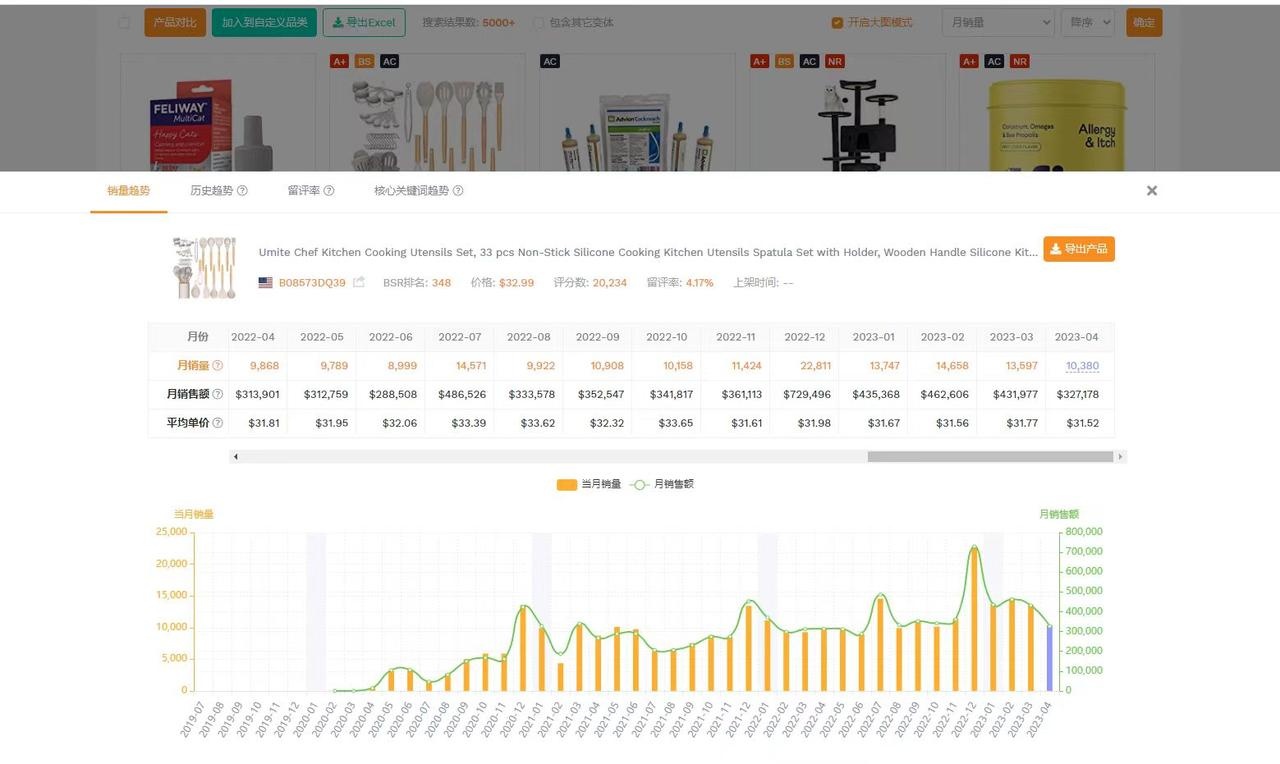This screenshot has height=764, width=1280.
Task: Export results with 导出Excel button
Action: tap(364, 22)
